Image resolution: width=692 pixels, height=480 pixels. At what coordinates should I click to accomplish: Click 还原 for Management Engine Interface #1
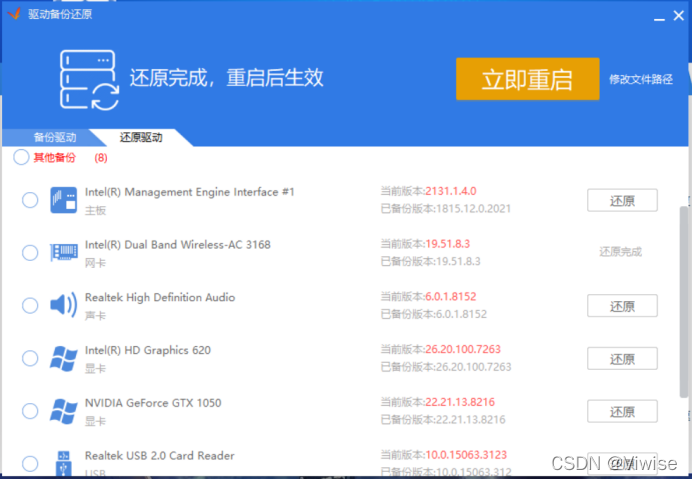coord(622,200)
